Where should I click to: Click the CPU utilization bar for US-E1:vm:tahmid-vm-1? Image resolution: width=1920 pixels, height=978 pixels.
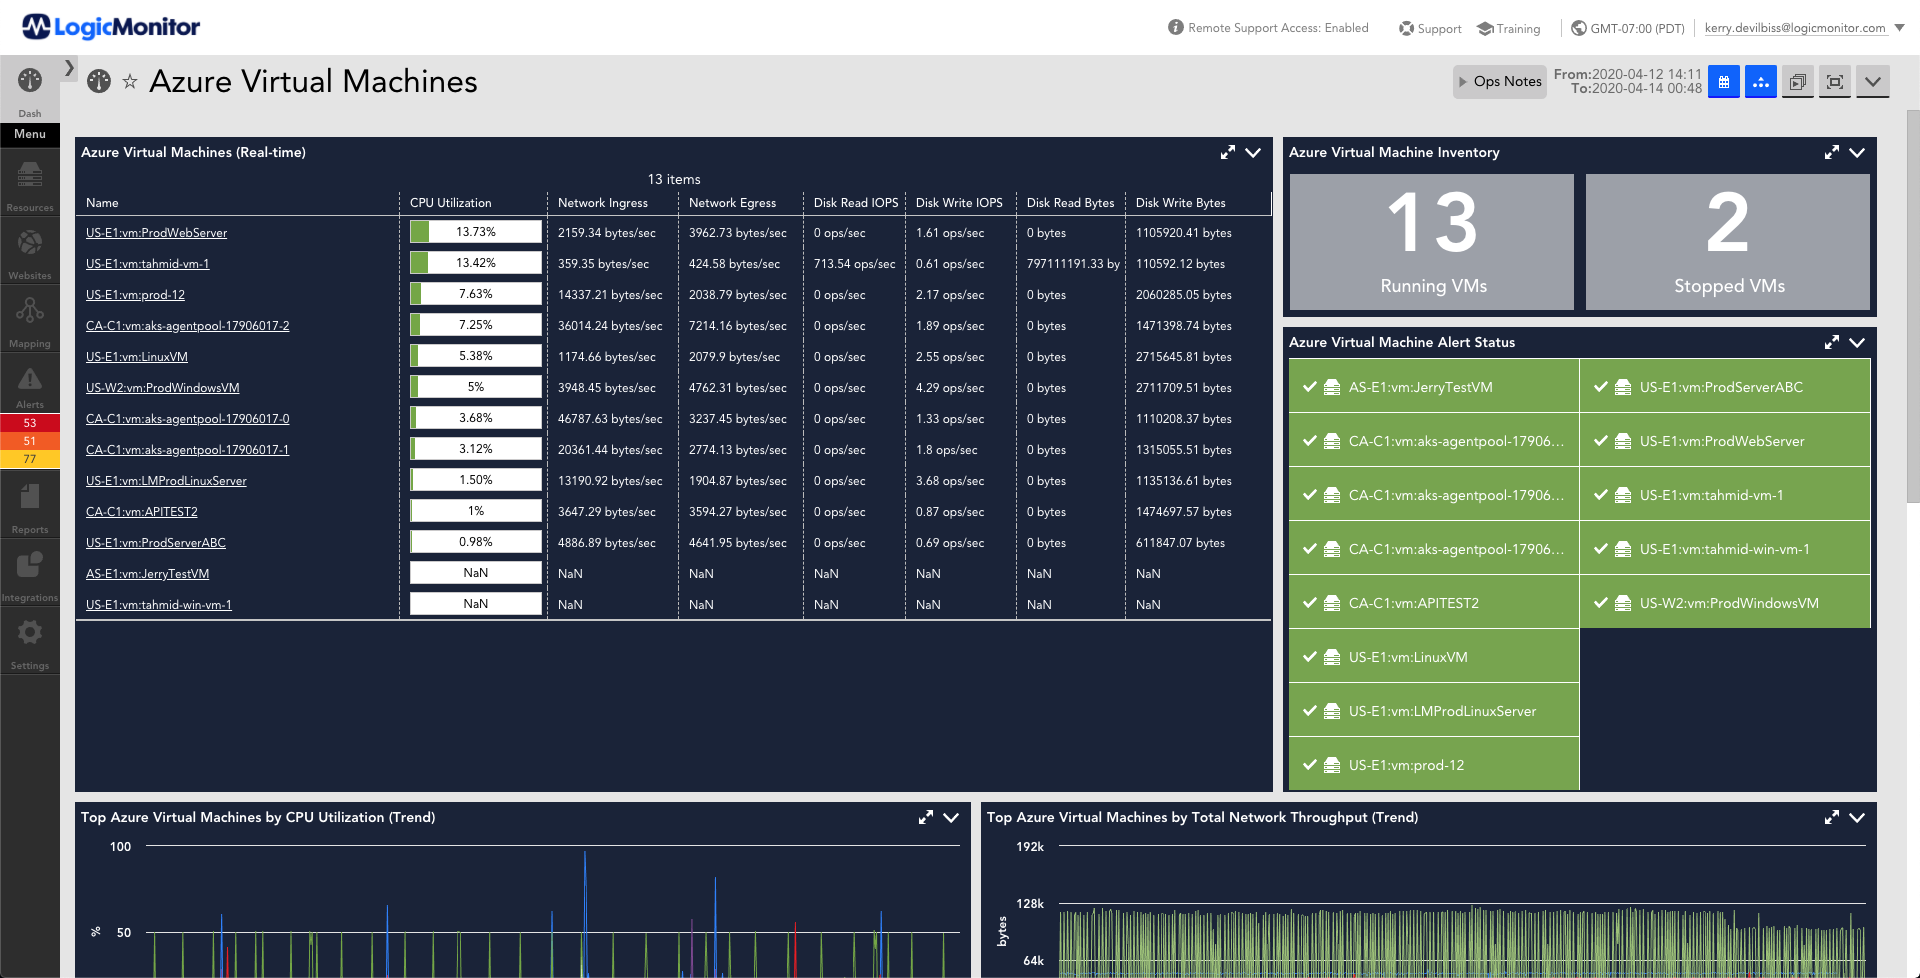[x=475, y=262]
